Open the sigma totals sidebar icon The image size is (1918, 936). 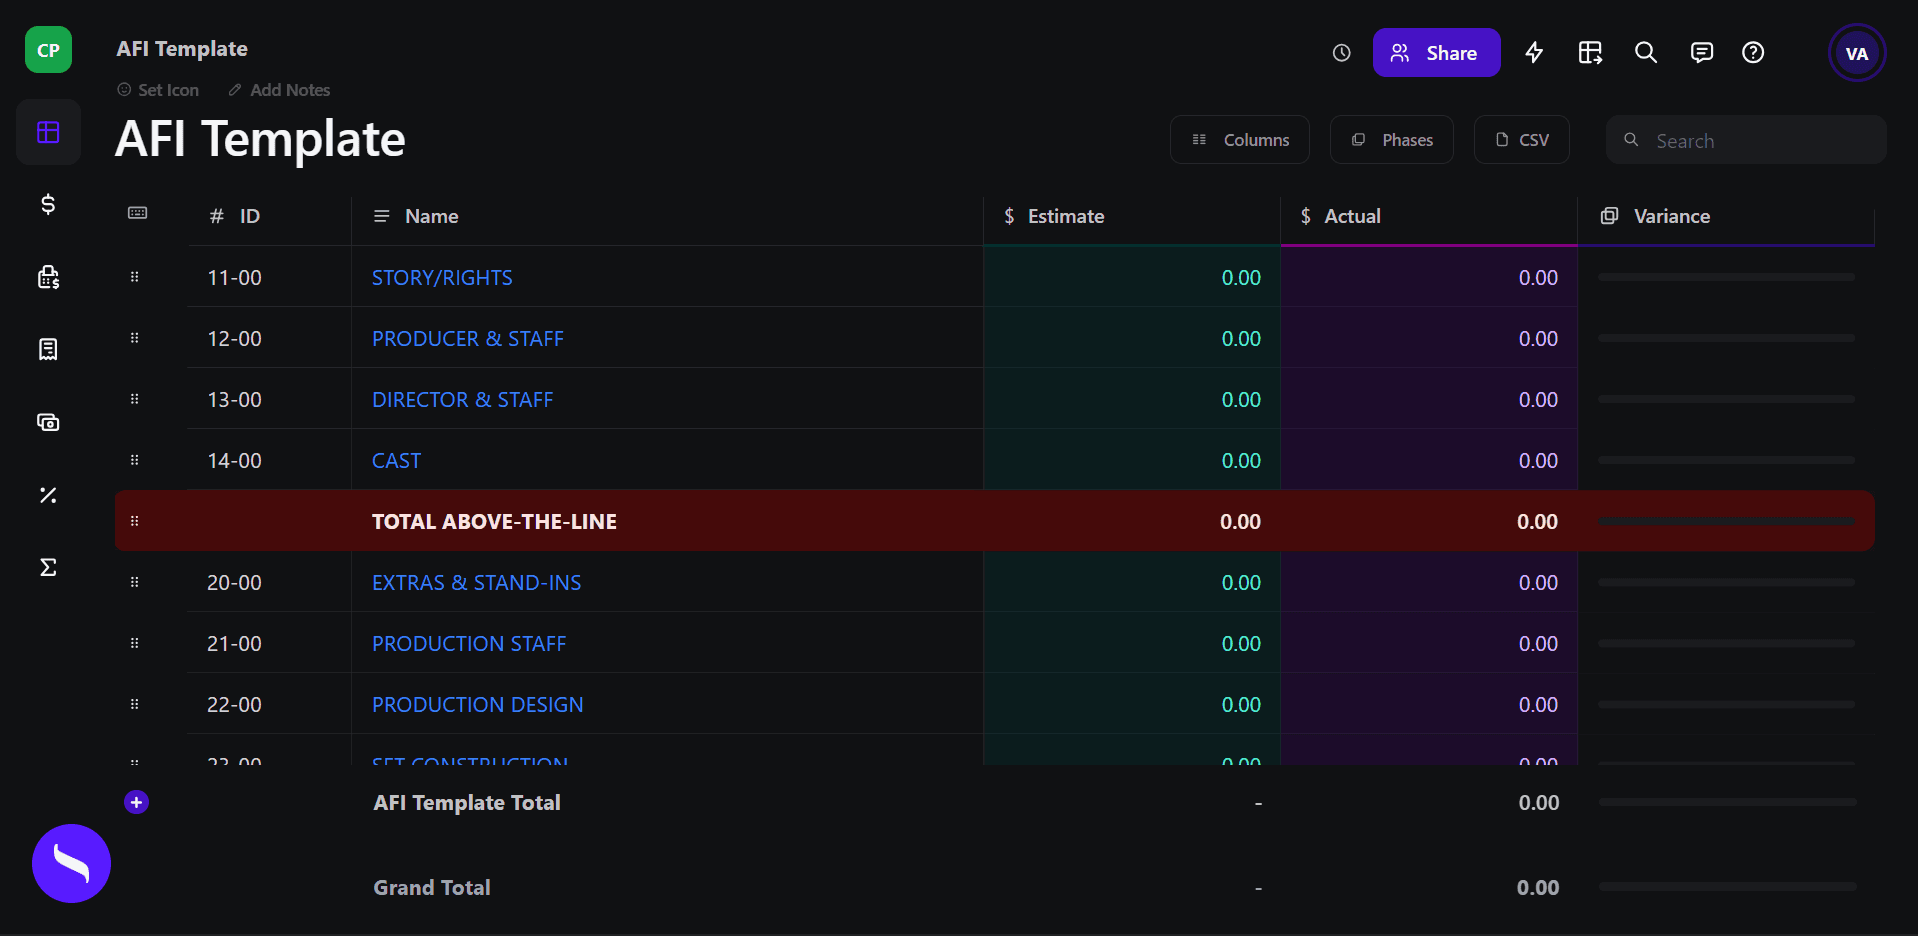[48, 567]
